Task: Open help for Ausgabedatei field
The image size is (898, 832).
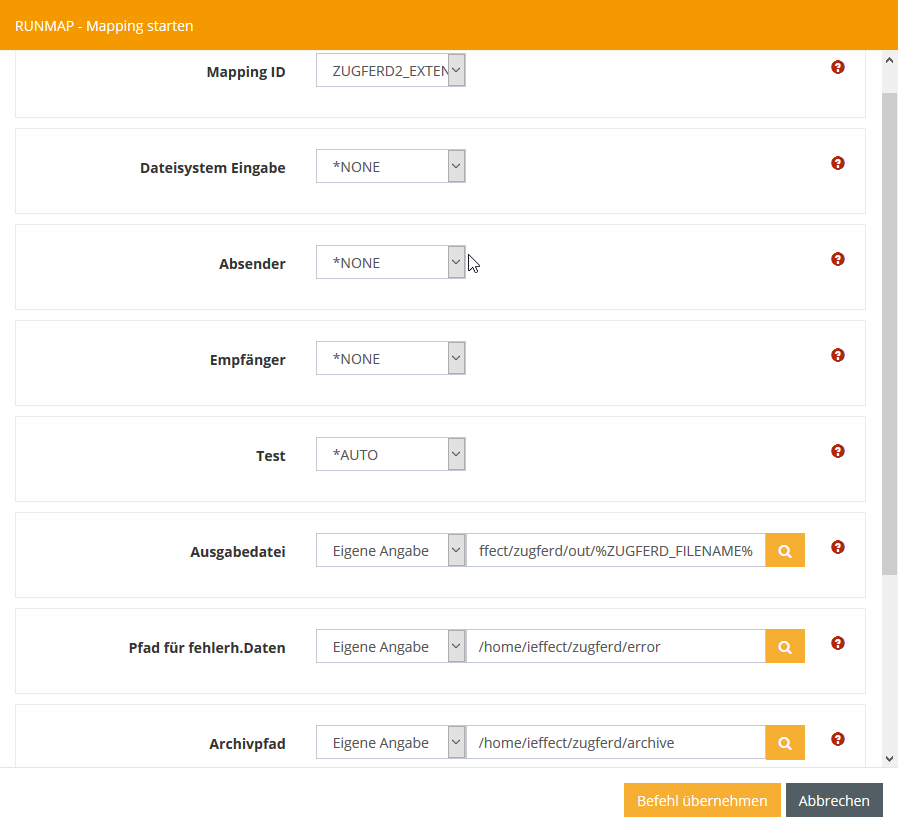Action: click(x=837, y=547)
